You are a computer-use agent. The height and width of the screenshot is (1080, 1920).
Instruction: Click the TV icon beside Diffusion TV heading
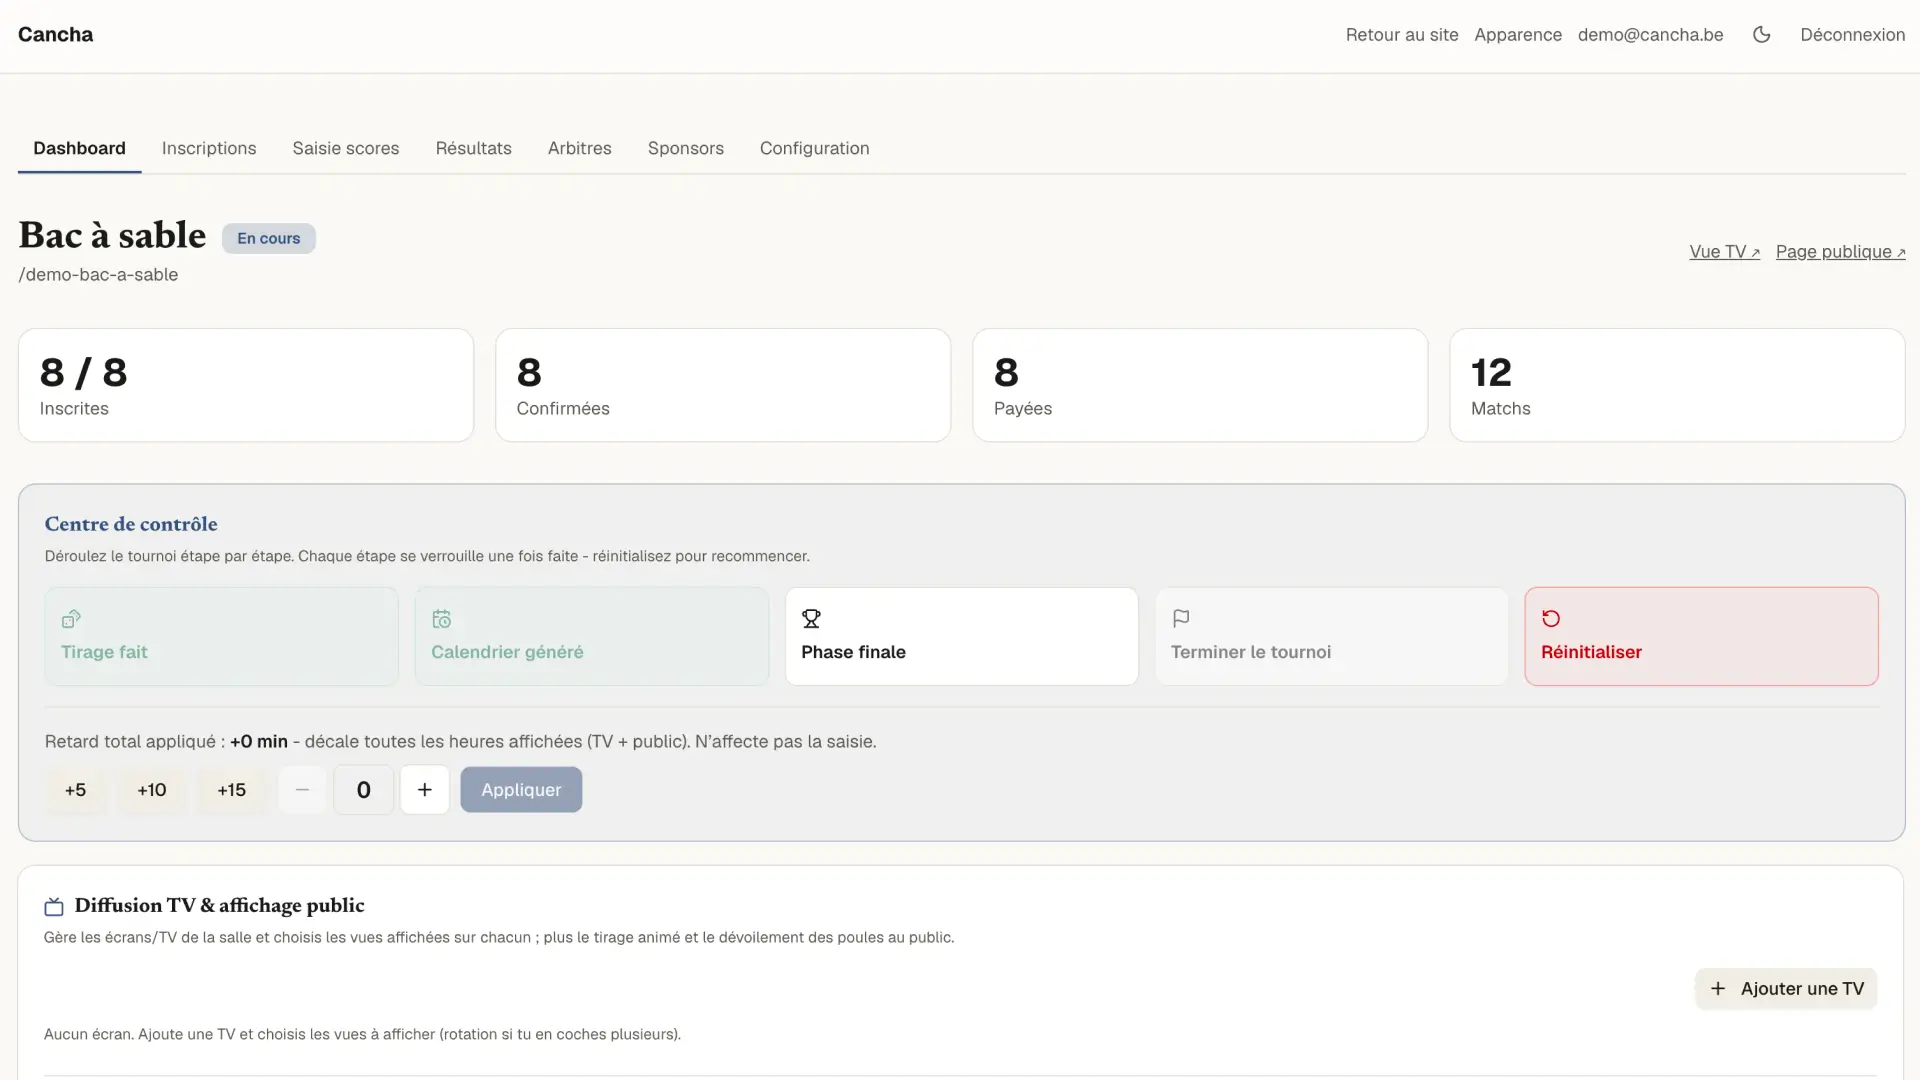[x=54, y=907]
